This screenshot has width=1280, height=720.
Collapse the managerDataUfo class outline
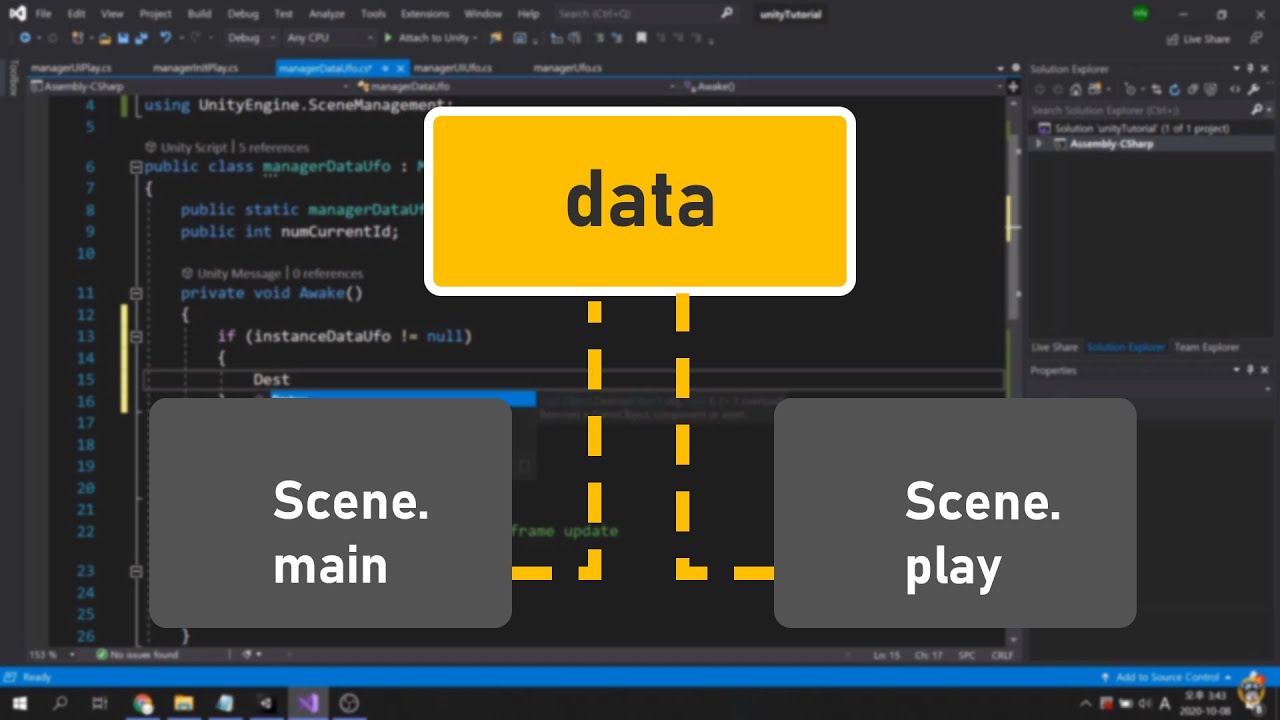[136, 167]
